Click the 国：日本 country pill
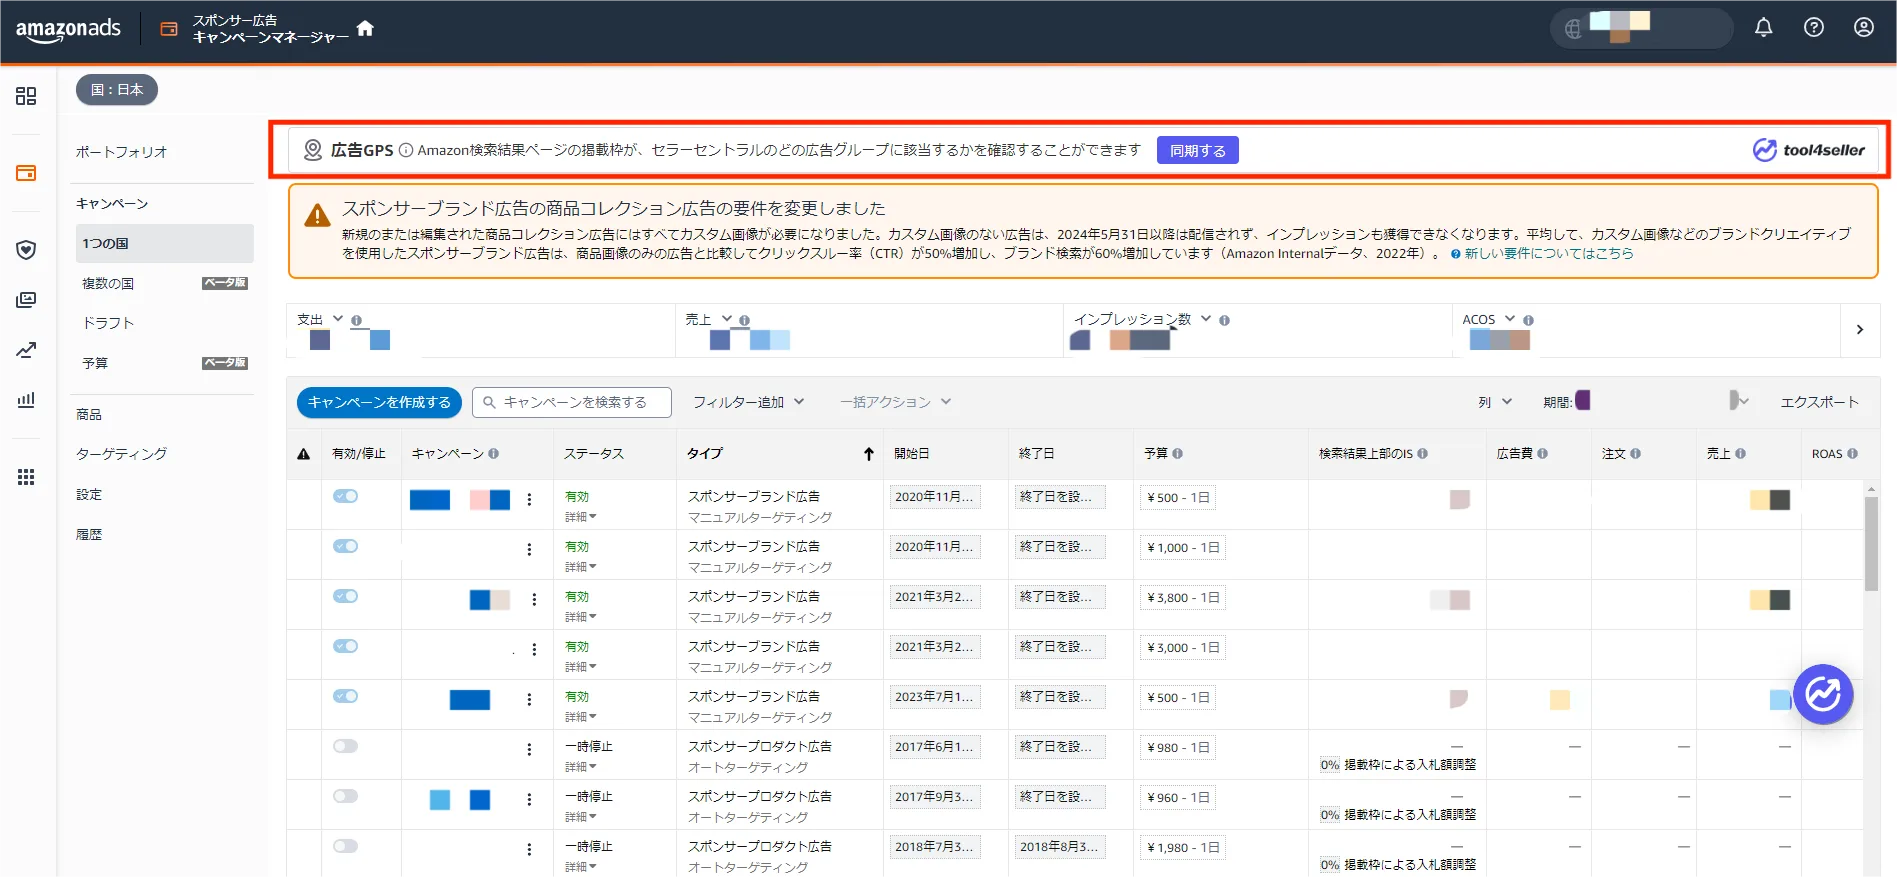Viewport: 1897px width, 877px height. (x=117, y=90)
